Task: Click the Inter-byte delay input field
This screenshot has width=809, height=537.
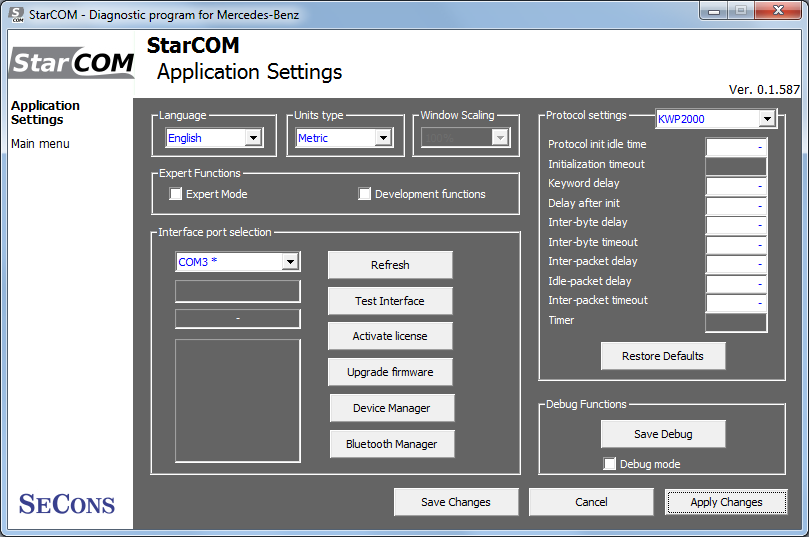Action: (x=736, y=225)
